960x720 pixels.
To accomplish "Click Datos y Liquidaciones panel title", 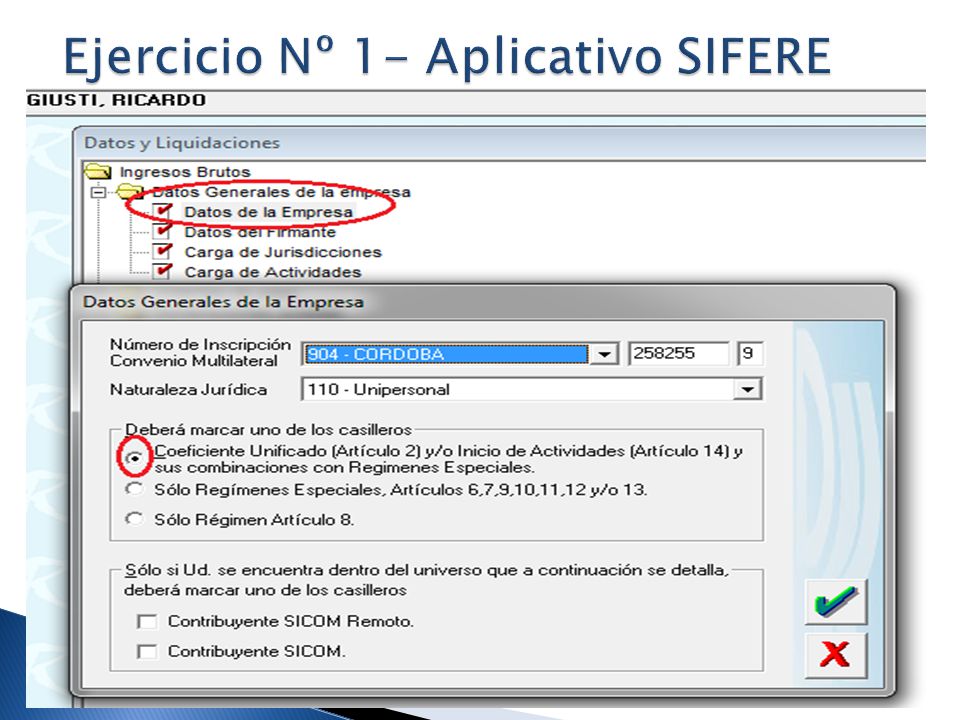I will (x=182, y=143).
